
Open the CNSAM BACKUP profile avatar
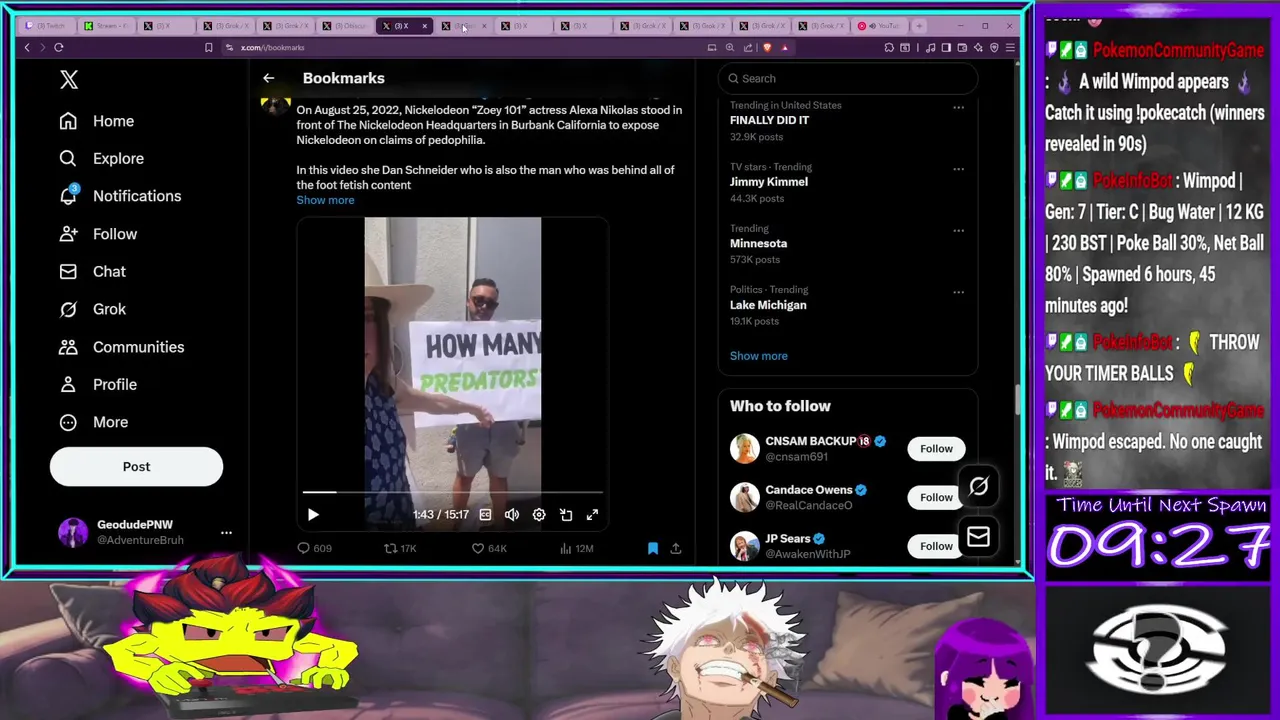[745, 449]
